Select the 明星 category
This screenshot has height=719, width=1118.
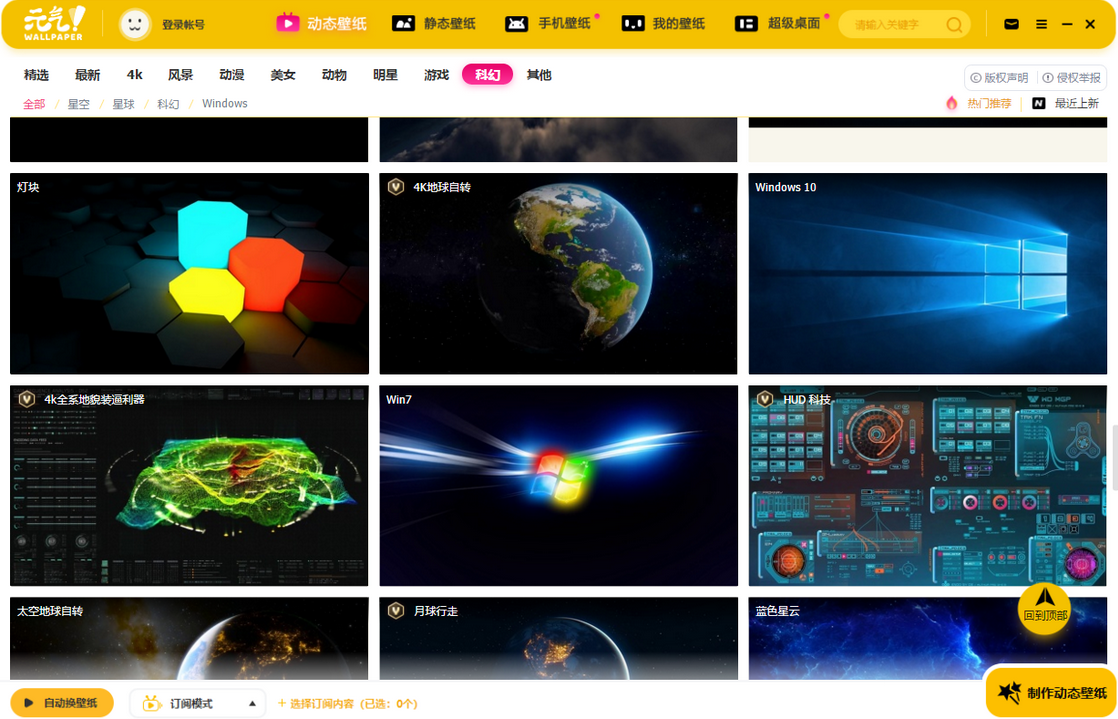[x=386, y=75]
